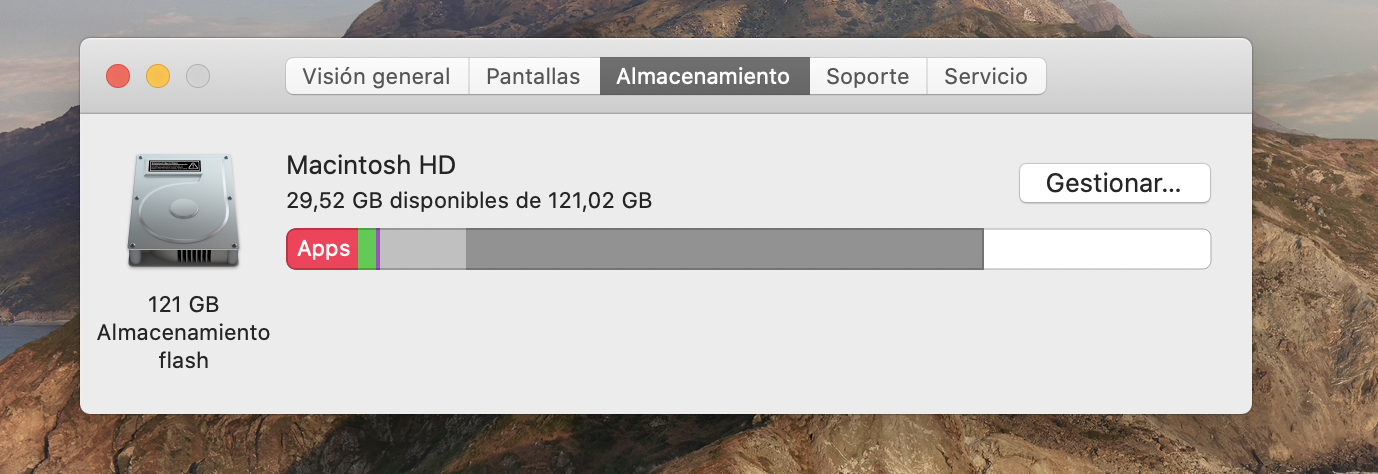Screen dimensions: 1378x474
Task: Click the 29,52 GB disponibles text
Action: (469, 200)
